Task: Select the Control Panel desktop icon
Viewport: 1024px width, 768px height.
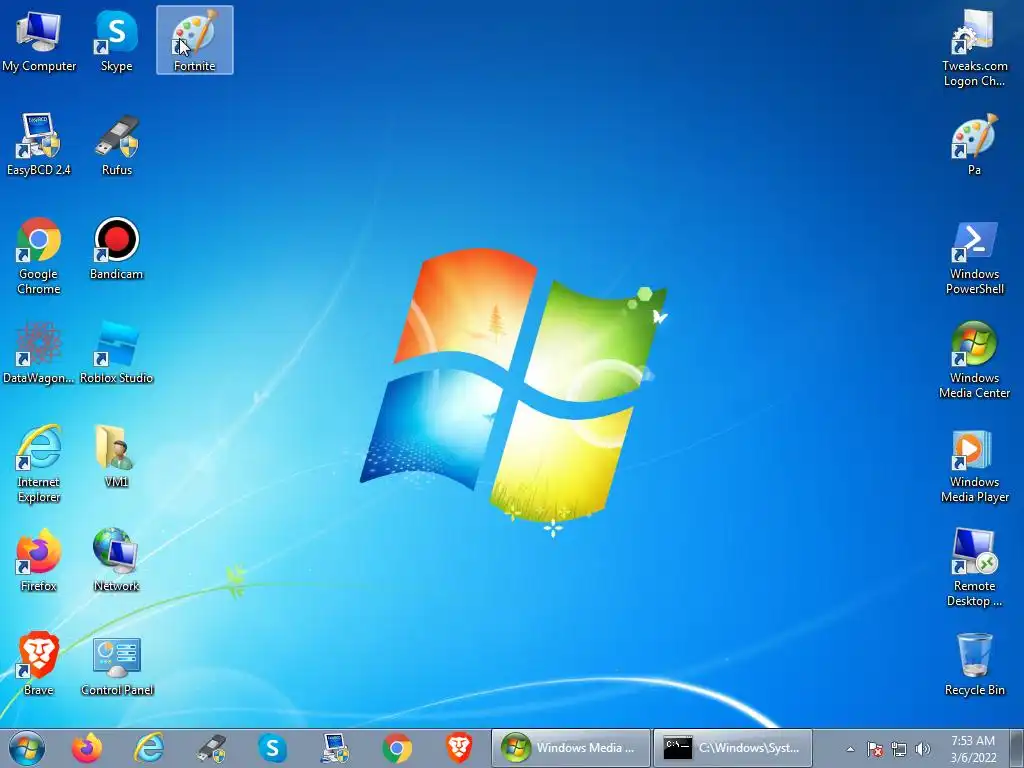Action: 116,664
